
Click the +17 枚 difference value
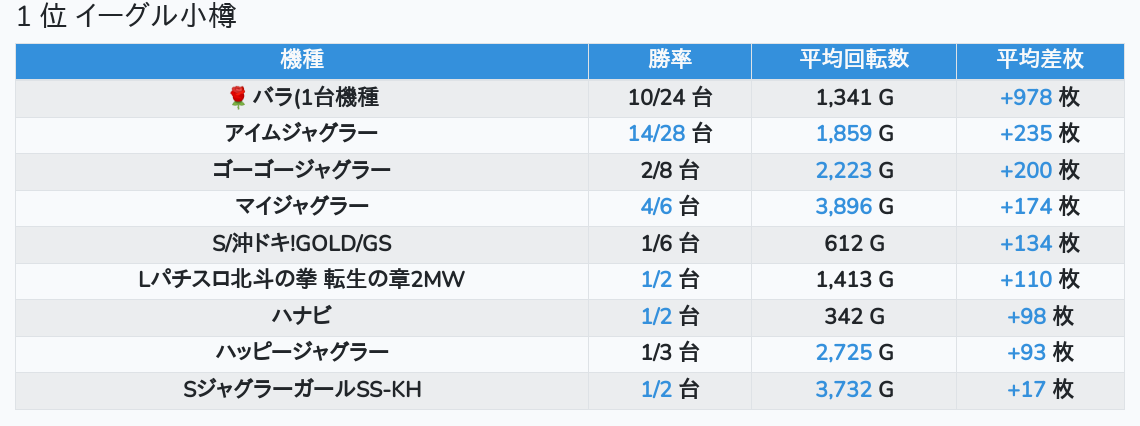tap(1040, 390)
